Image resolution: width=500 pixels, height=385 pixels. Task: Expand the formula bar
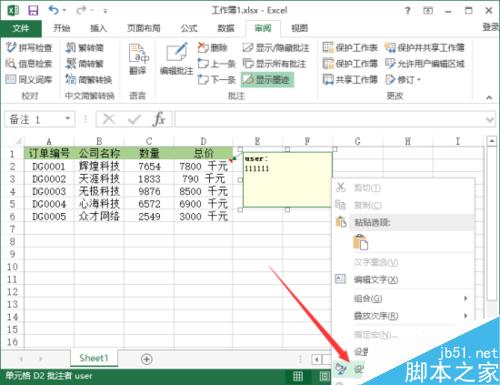click(x=490, y=119)
